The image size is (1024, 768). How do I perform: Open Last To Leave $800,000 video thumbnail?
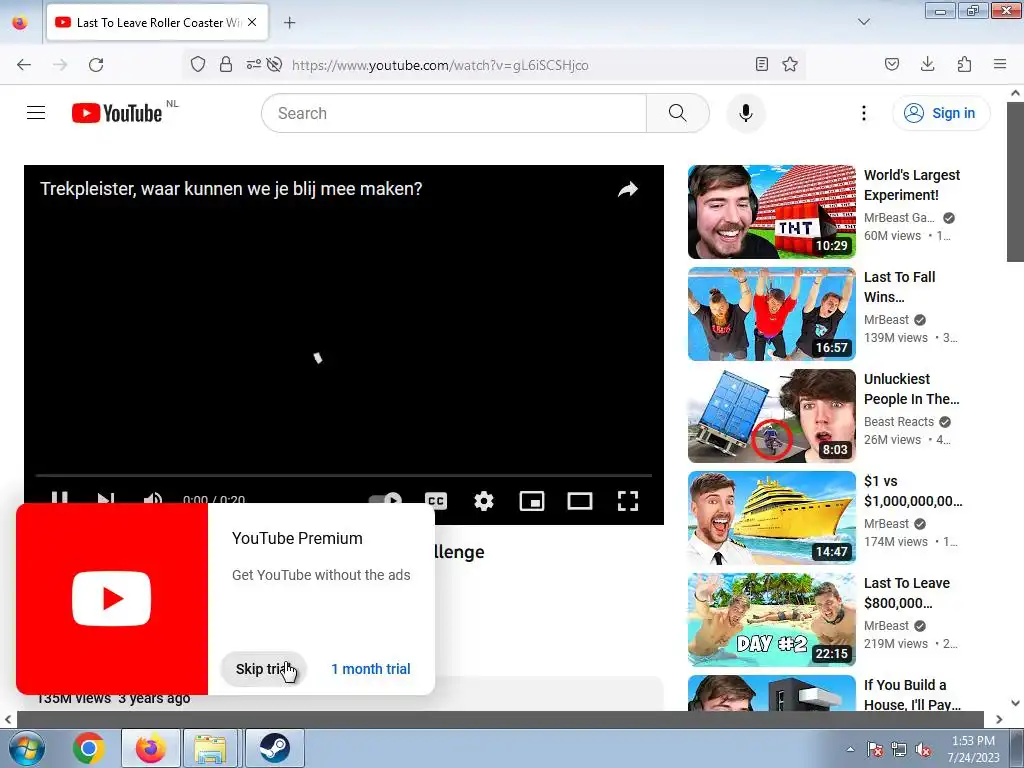(771, 620)
